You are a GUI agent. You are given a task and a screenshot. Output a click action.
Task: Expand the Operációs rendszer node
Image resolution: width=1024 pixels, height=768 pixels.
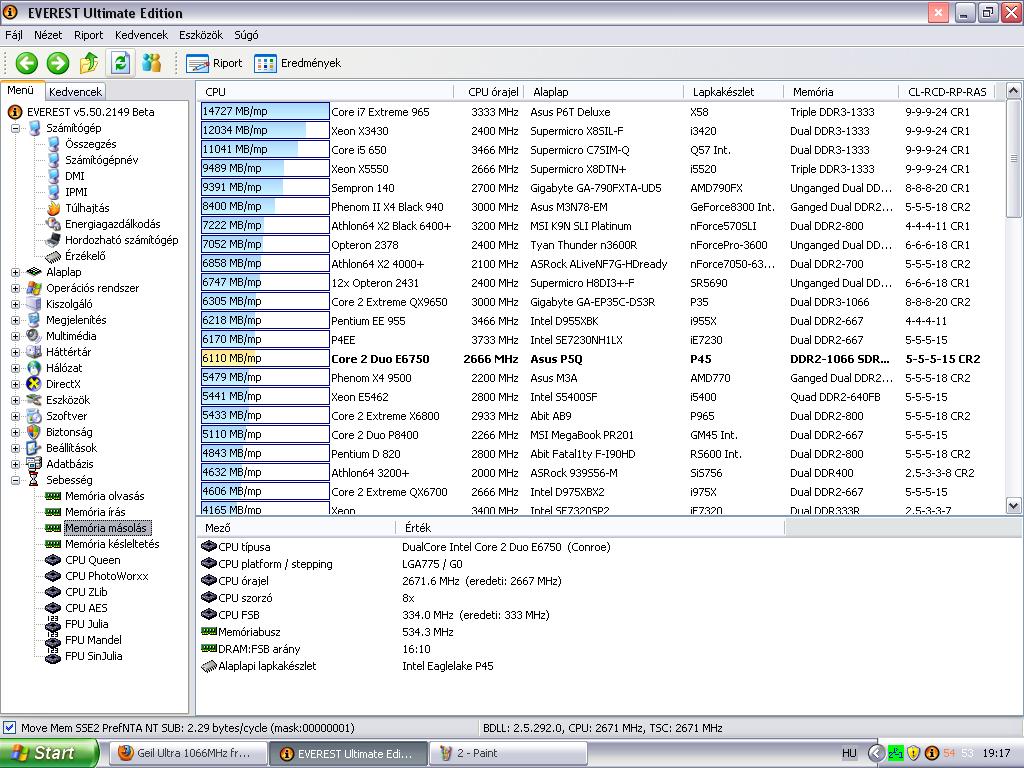coord(15,288)
